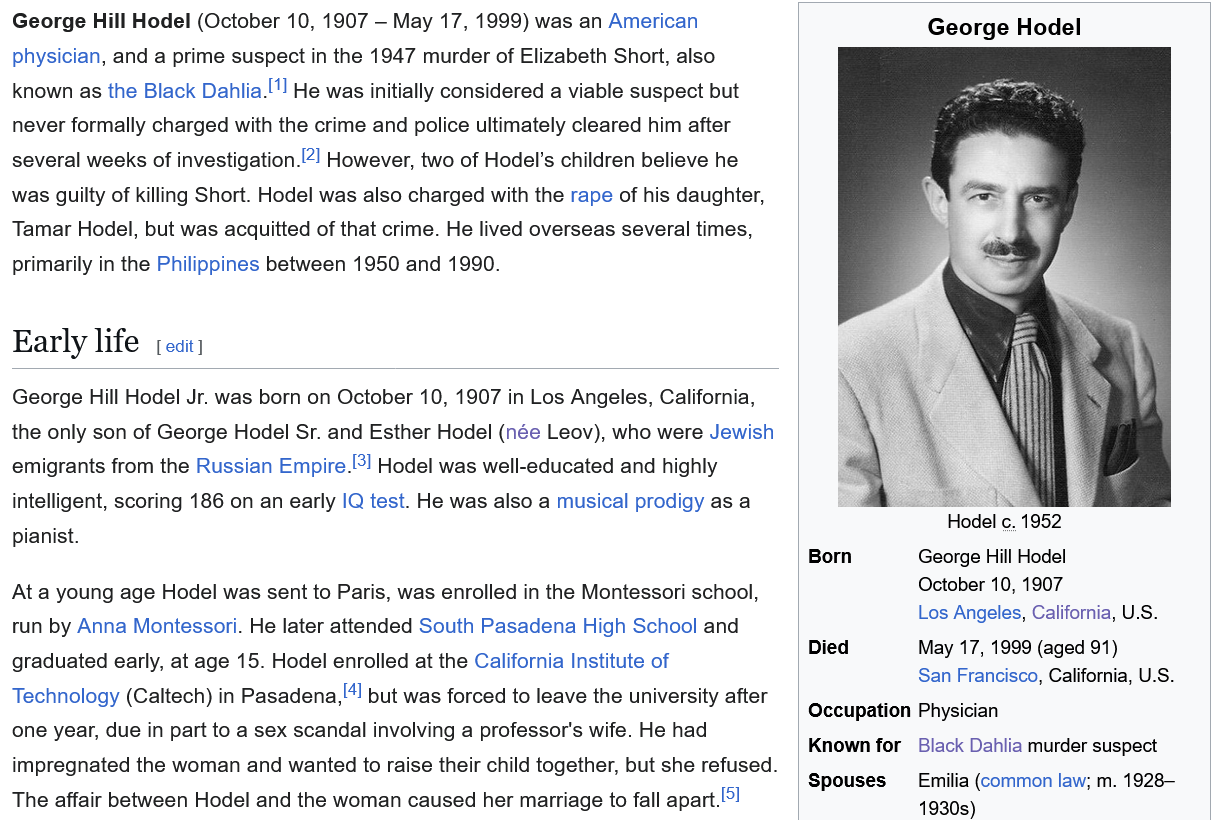Open the musical prodigy link

coord(630,501)
